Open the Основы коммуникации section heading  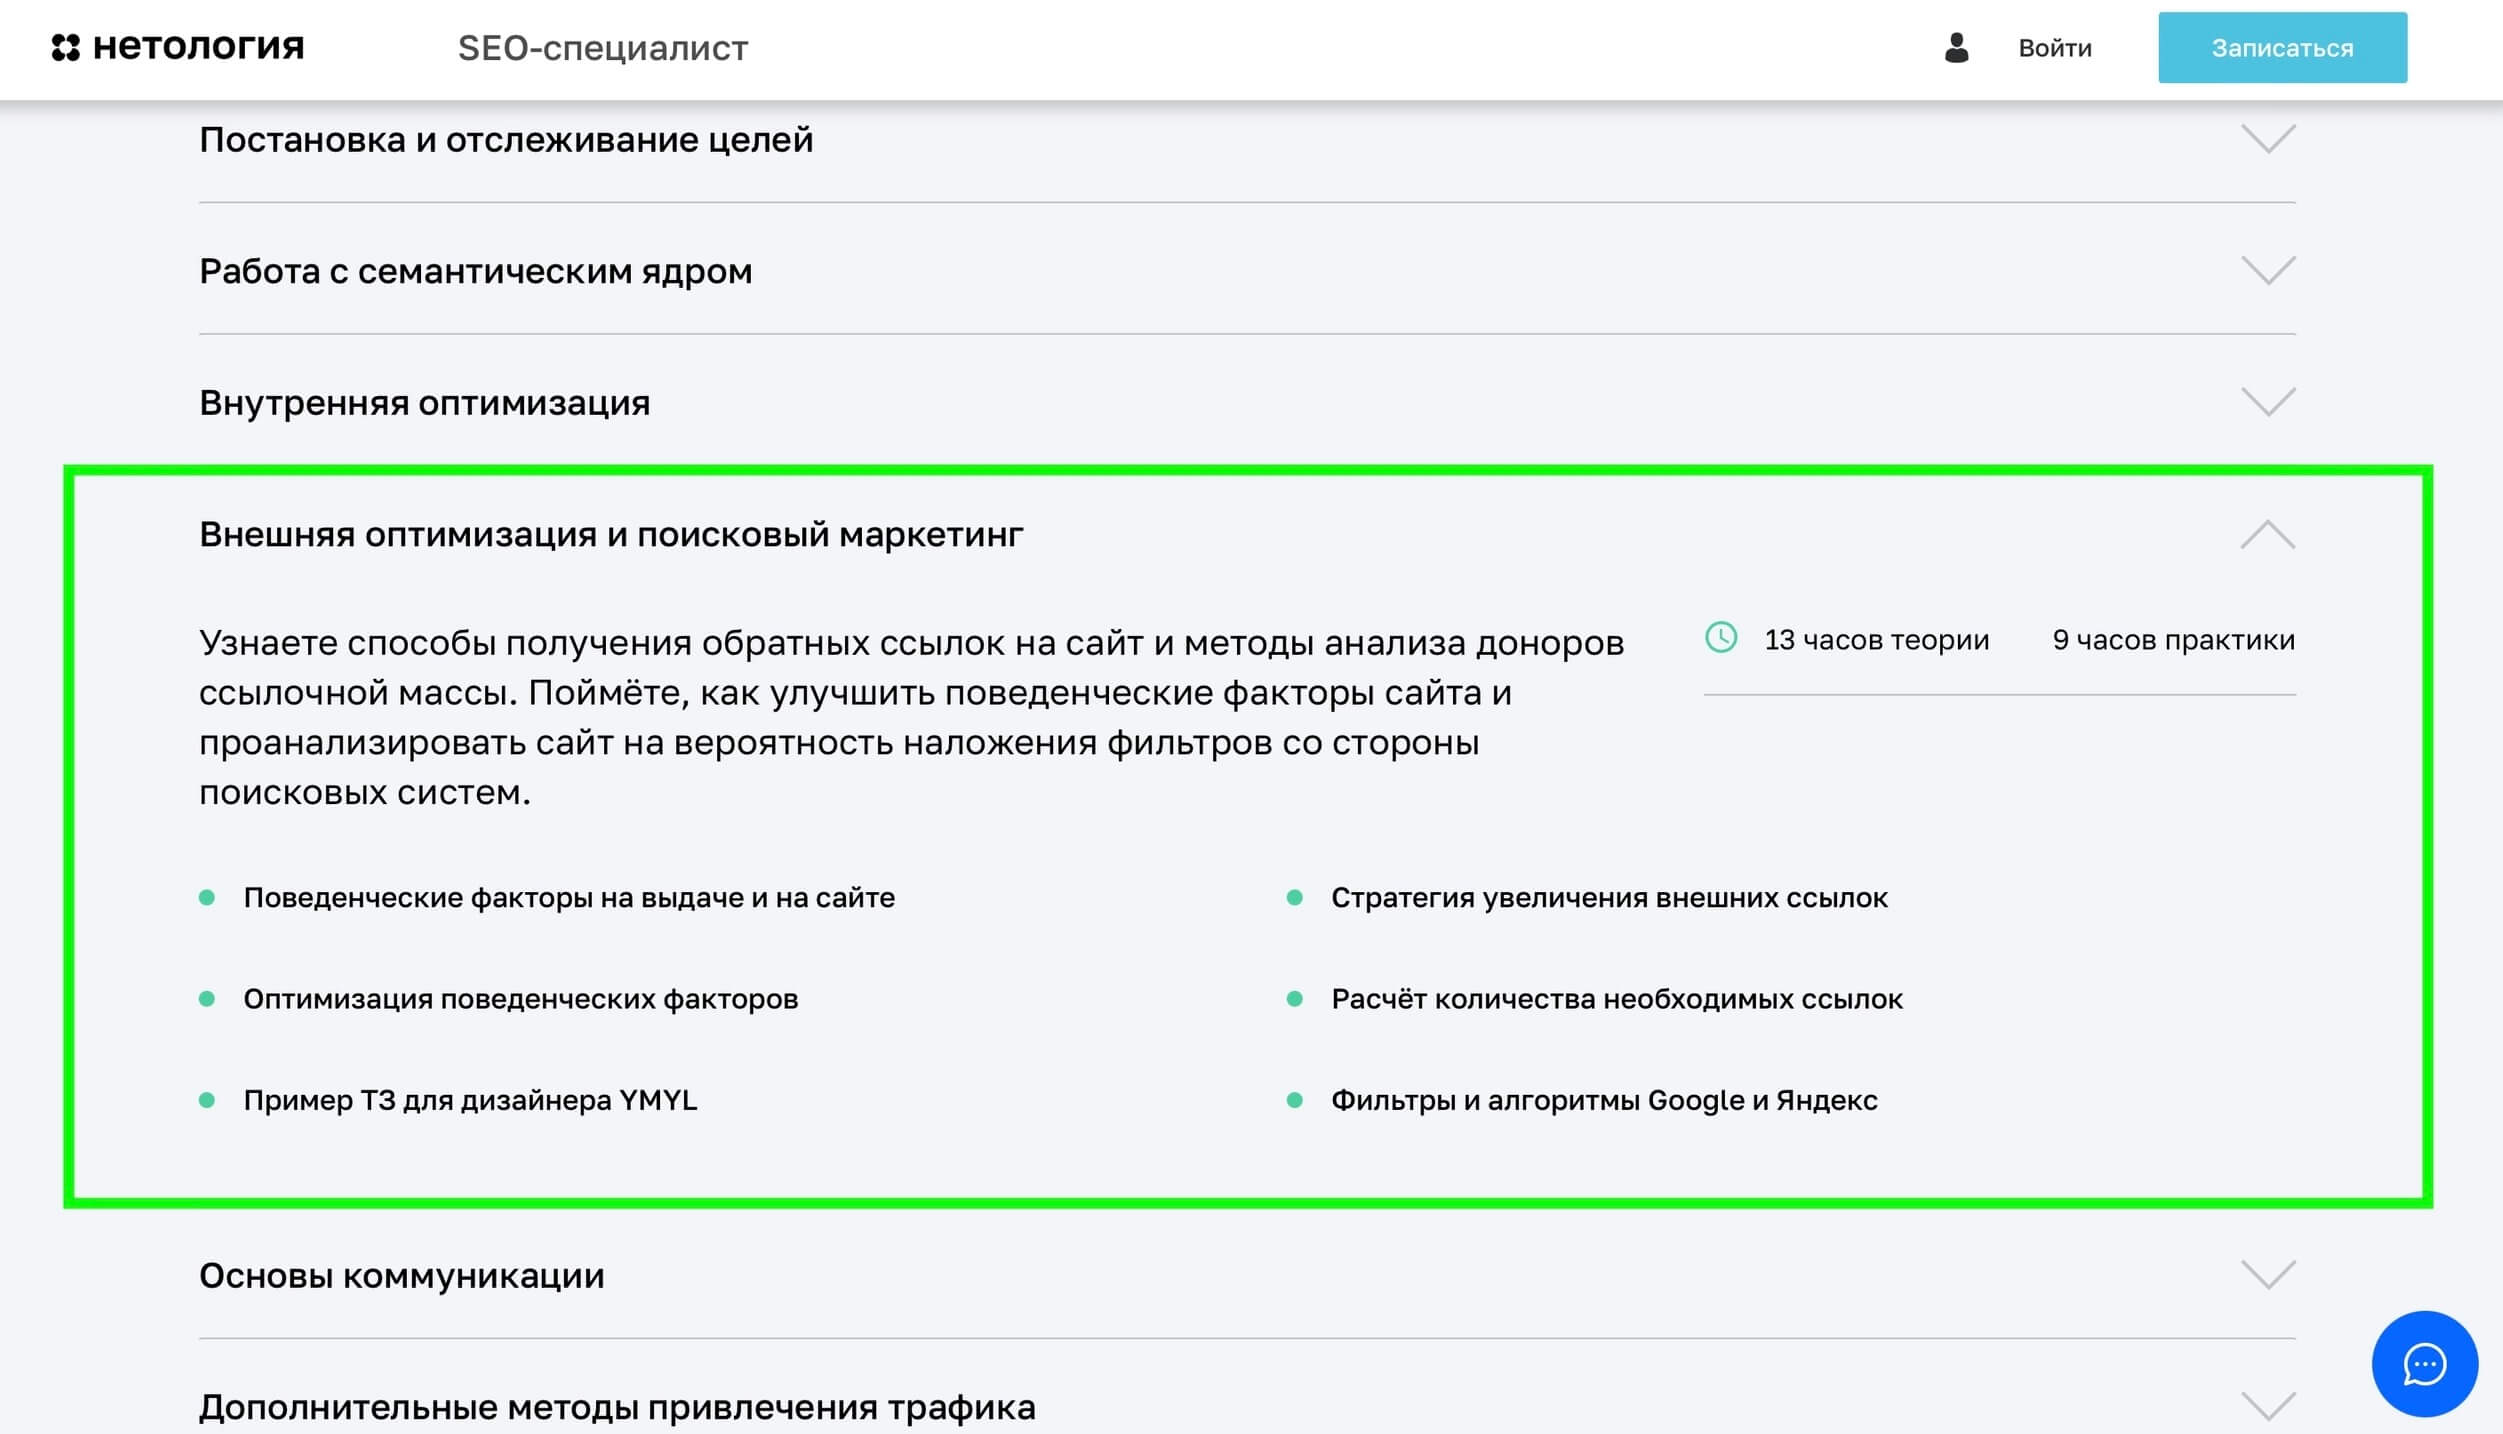pyautogui.click(x=402, y=1276)
